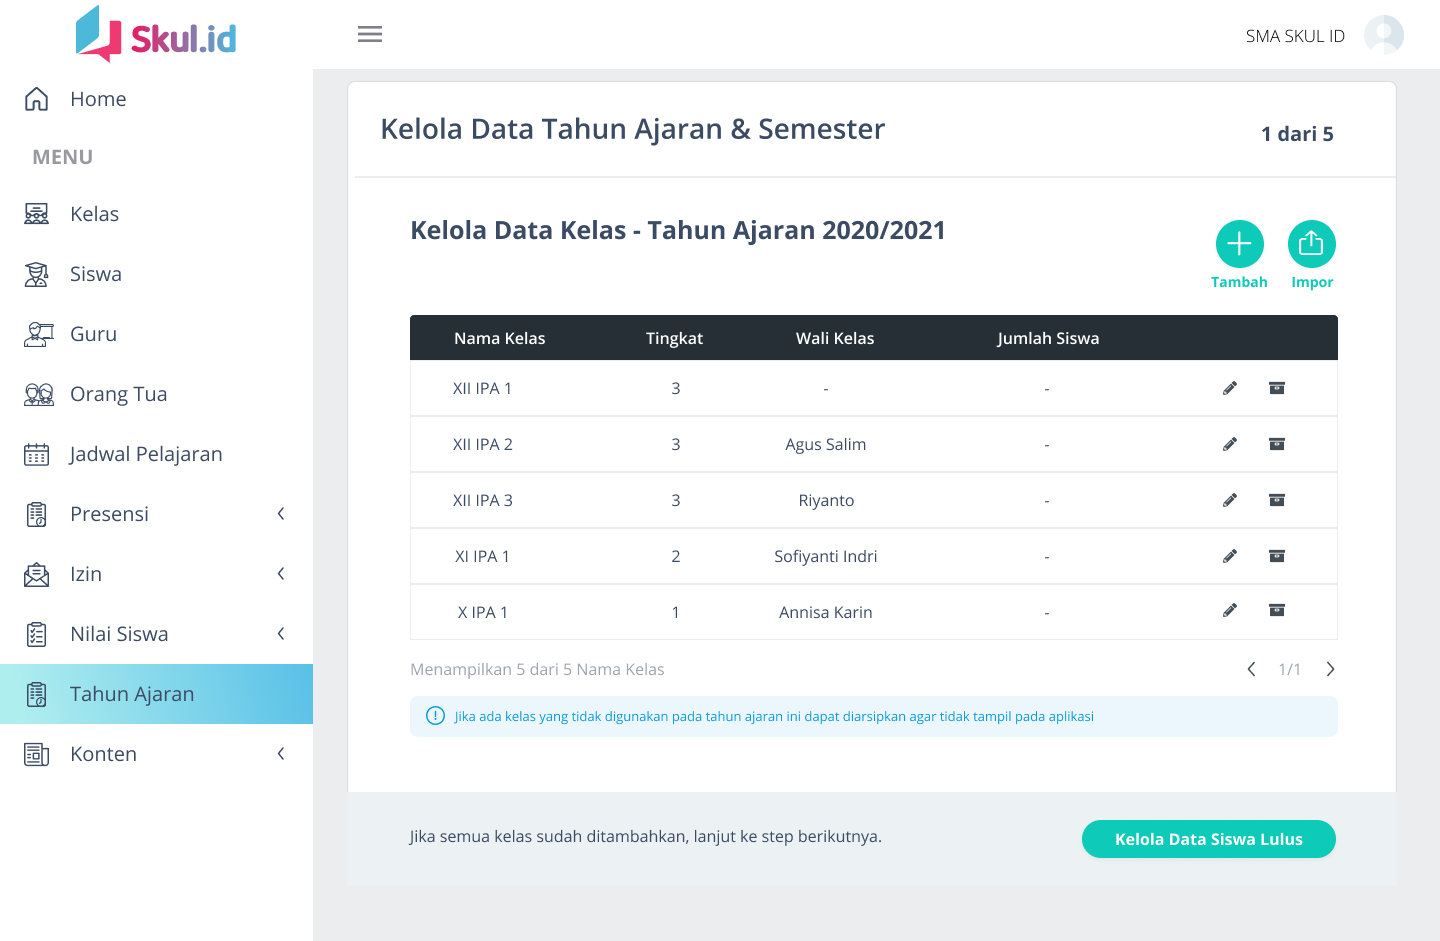Archive the XI IPA 1 class

point(1277,556)
